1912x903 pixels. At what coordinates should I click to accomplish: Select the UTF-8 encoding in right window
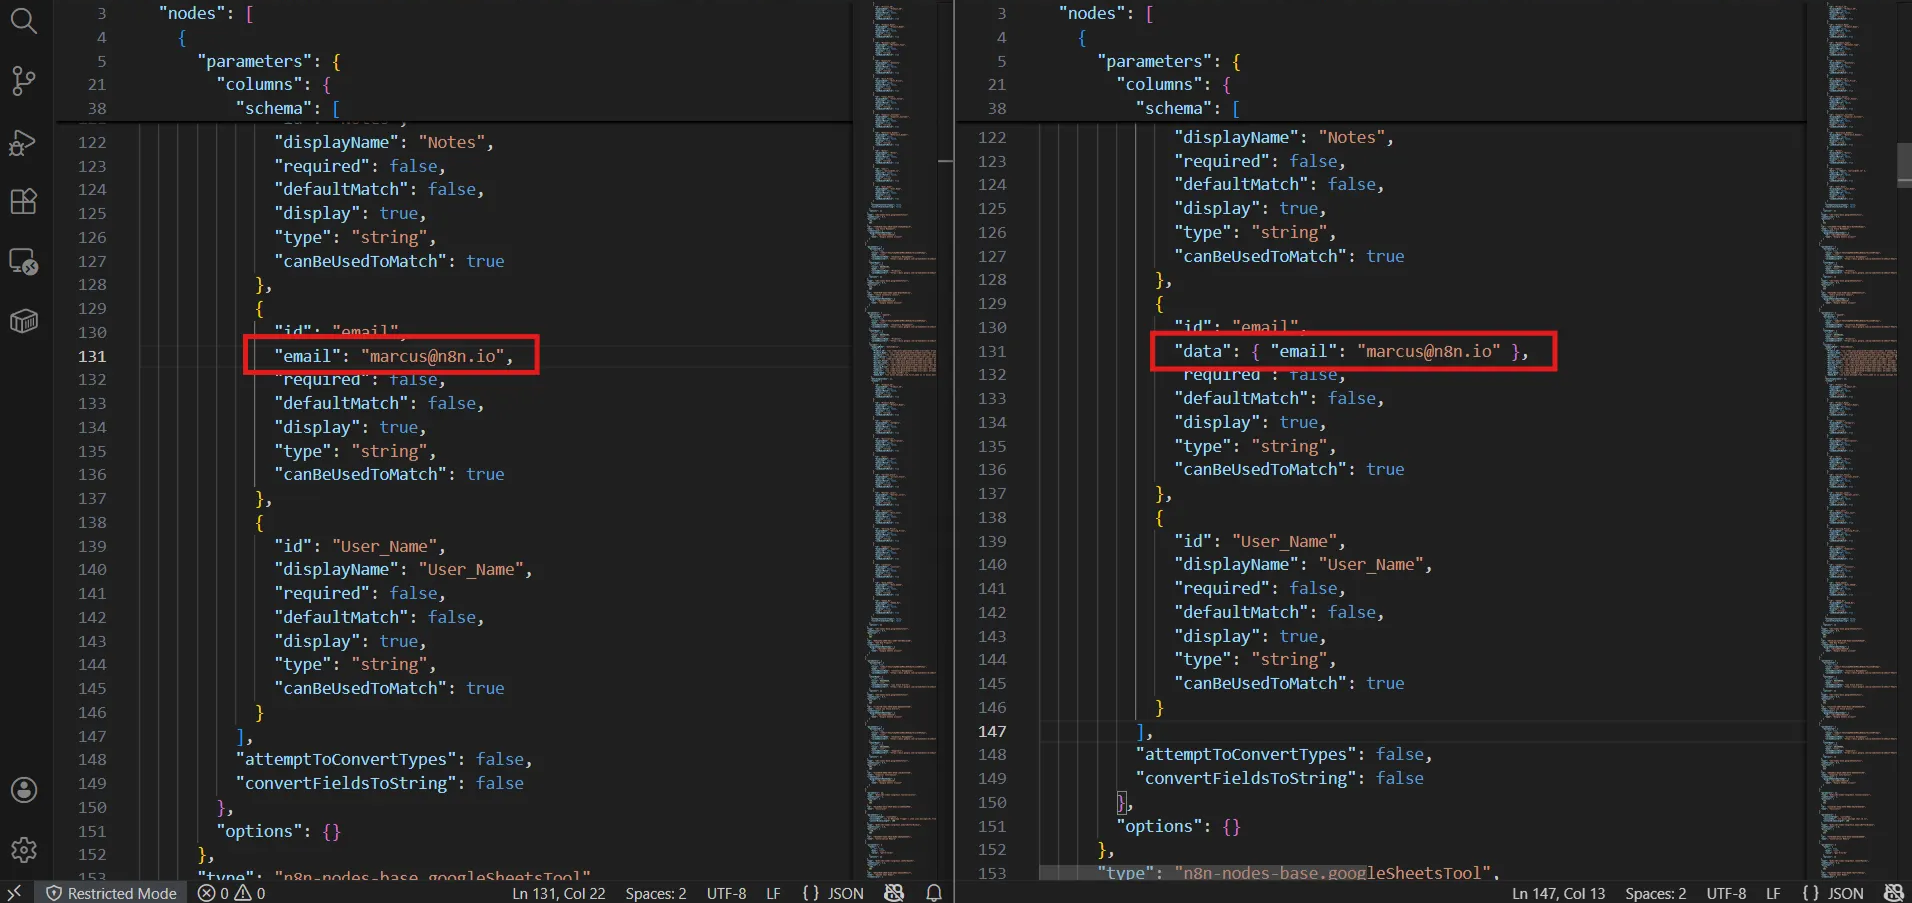click(1726, 893)
